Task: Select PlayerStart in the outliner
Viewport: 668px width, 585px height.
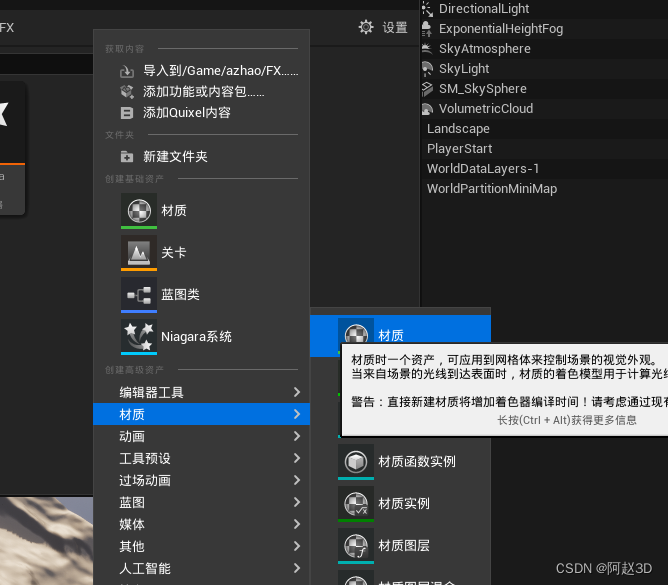Action: 459,149
